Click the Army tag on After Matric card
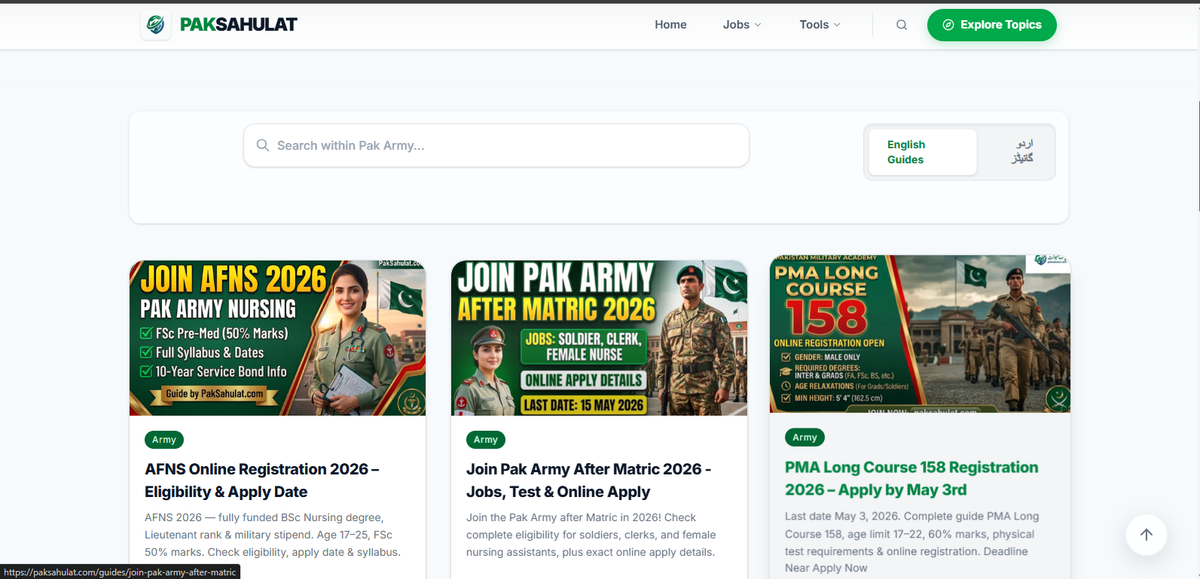1200x579 pixels. (486, 439)
